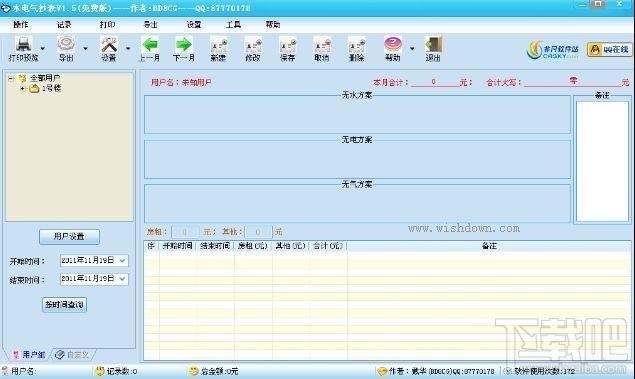Switch to the 用户组 tab
Image resolution: width=635 pixels, height=379 pixels.
point(28,355)
